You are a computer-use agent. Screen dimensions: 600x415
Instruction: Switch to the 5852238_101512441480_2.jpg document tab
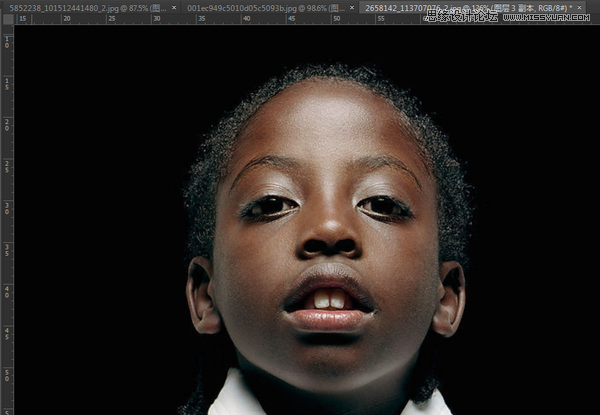point(89,8)
